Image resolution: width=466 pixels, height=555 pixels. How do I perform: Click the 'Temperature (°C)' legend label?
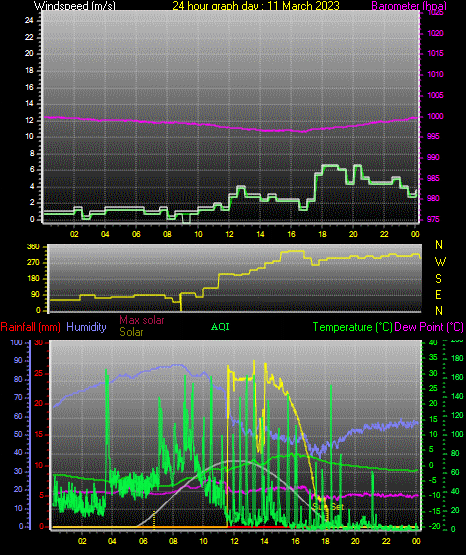353,327
